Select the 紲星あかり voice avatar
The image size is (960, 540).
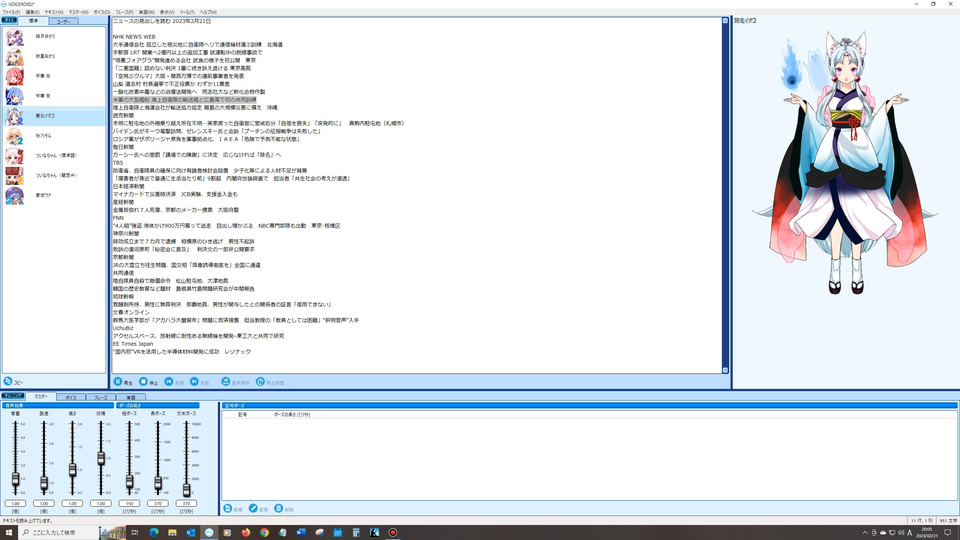point(14,56)
